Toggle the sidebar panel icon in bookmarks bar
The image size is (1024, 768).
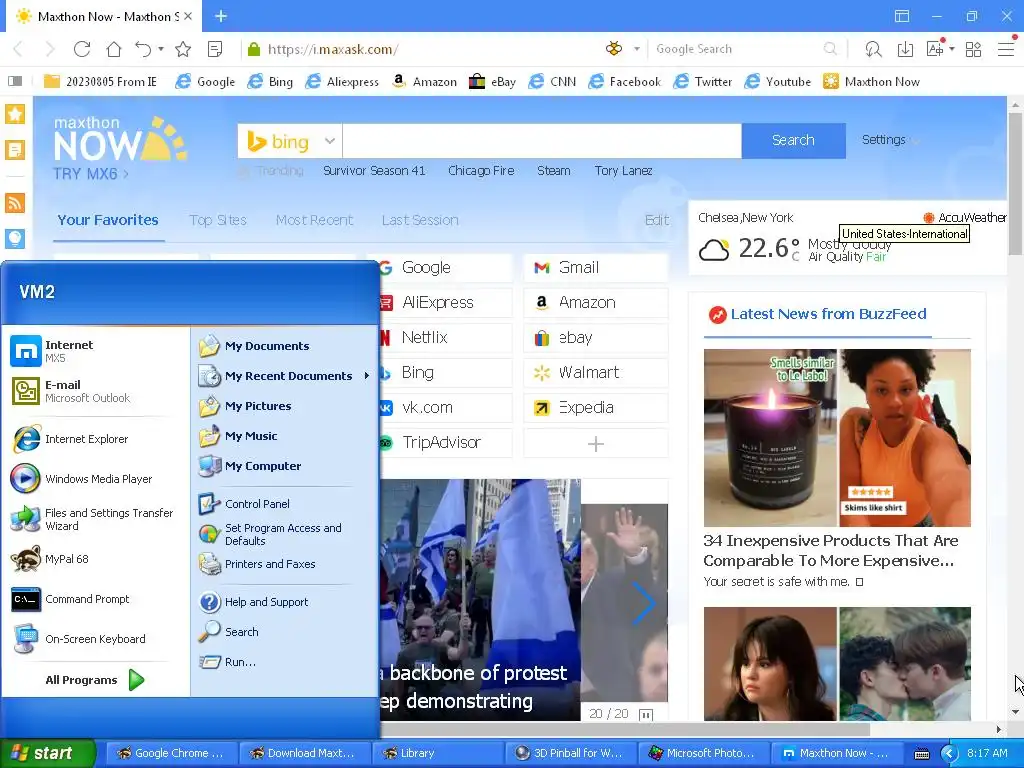[x=15, y=82]
